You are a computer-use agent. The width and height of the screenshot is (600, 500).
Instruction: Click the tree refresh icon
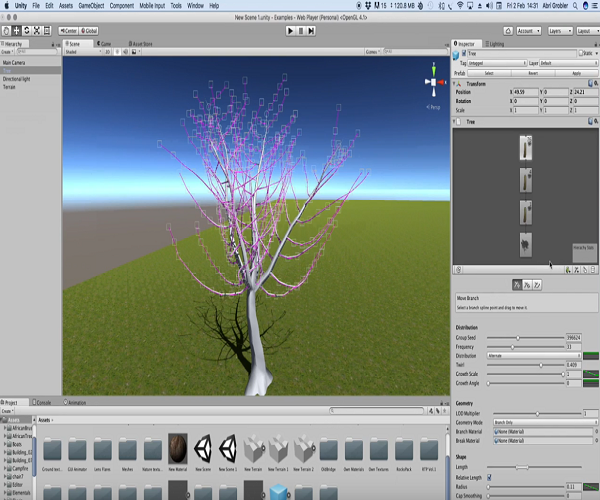(x=458, y=270)
